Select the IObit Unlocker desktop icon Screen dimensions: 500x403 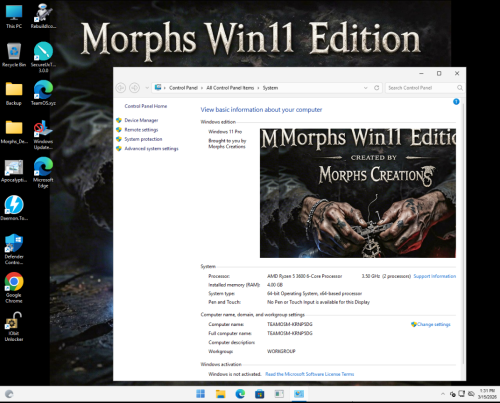[x=14, y=327]
